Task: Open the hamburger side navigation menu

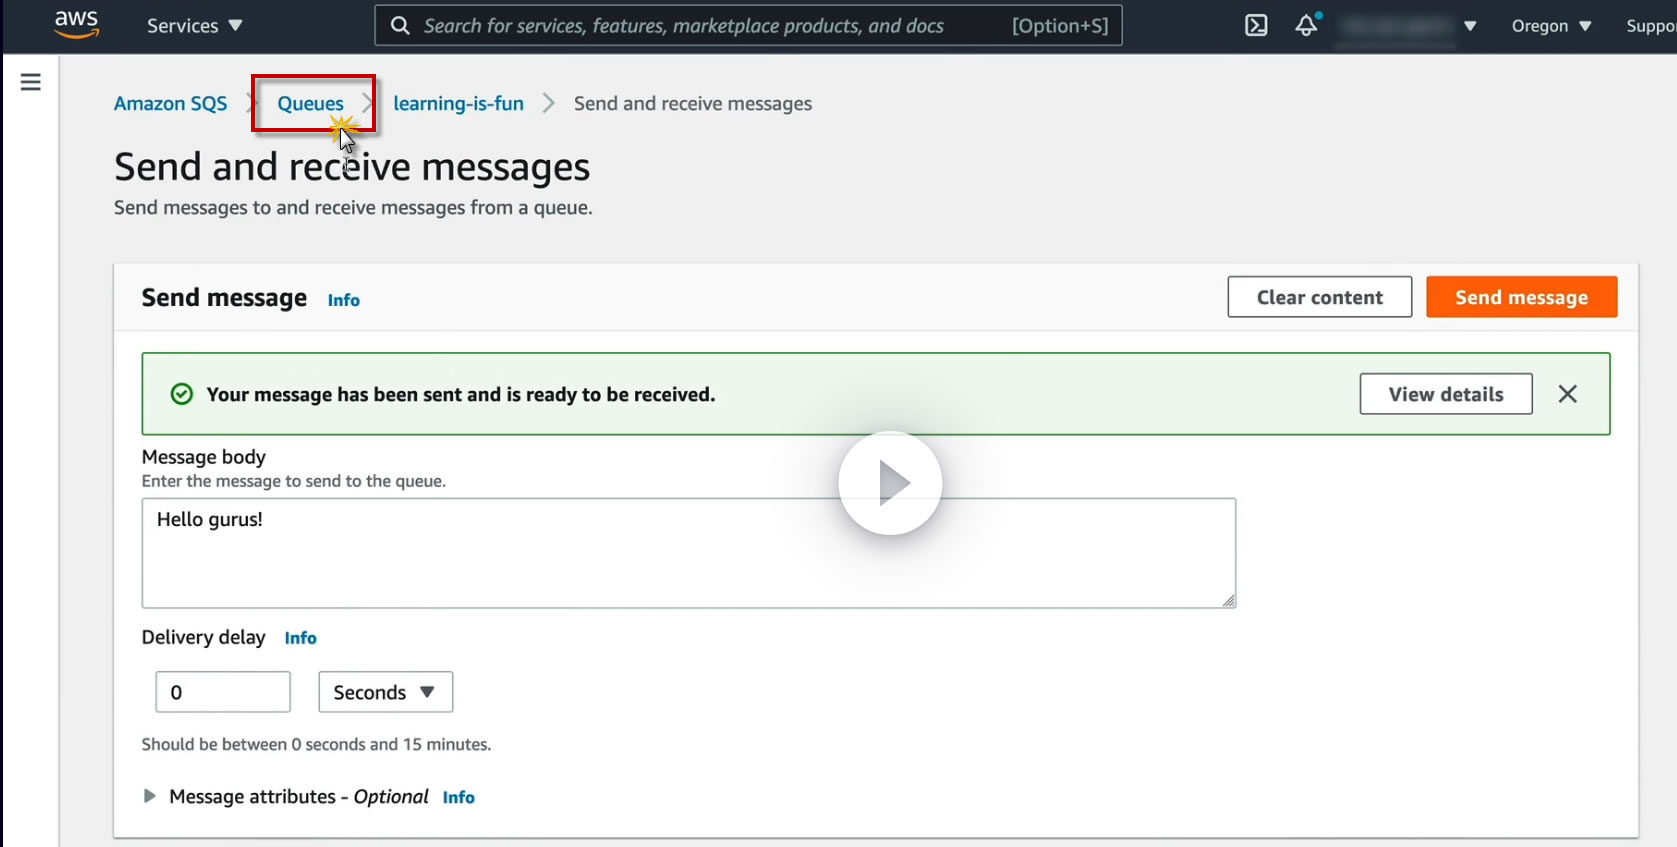Action: pyautogui.click(x=31, y=82)
